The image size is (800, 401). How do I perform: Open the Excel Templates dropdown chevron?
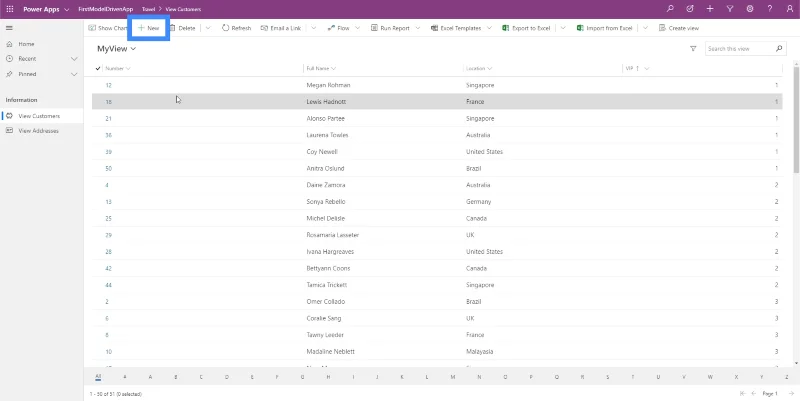[x=489, y=28]
